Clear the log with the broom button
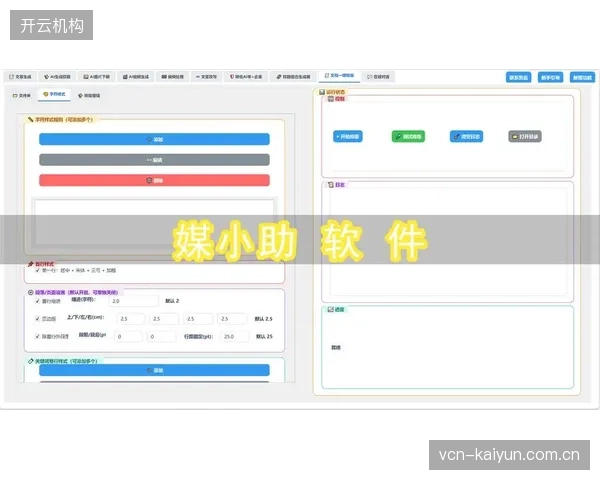Image resolution: width=600 pixels, height=480 pixels. tap(466, 136)
